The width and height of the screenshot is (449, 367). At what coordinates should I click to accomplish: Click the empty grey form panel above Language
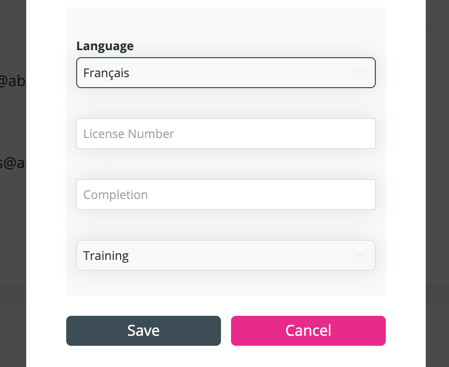tap(226, 23)
